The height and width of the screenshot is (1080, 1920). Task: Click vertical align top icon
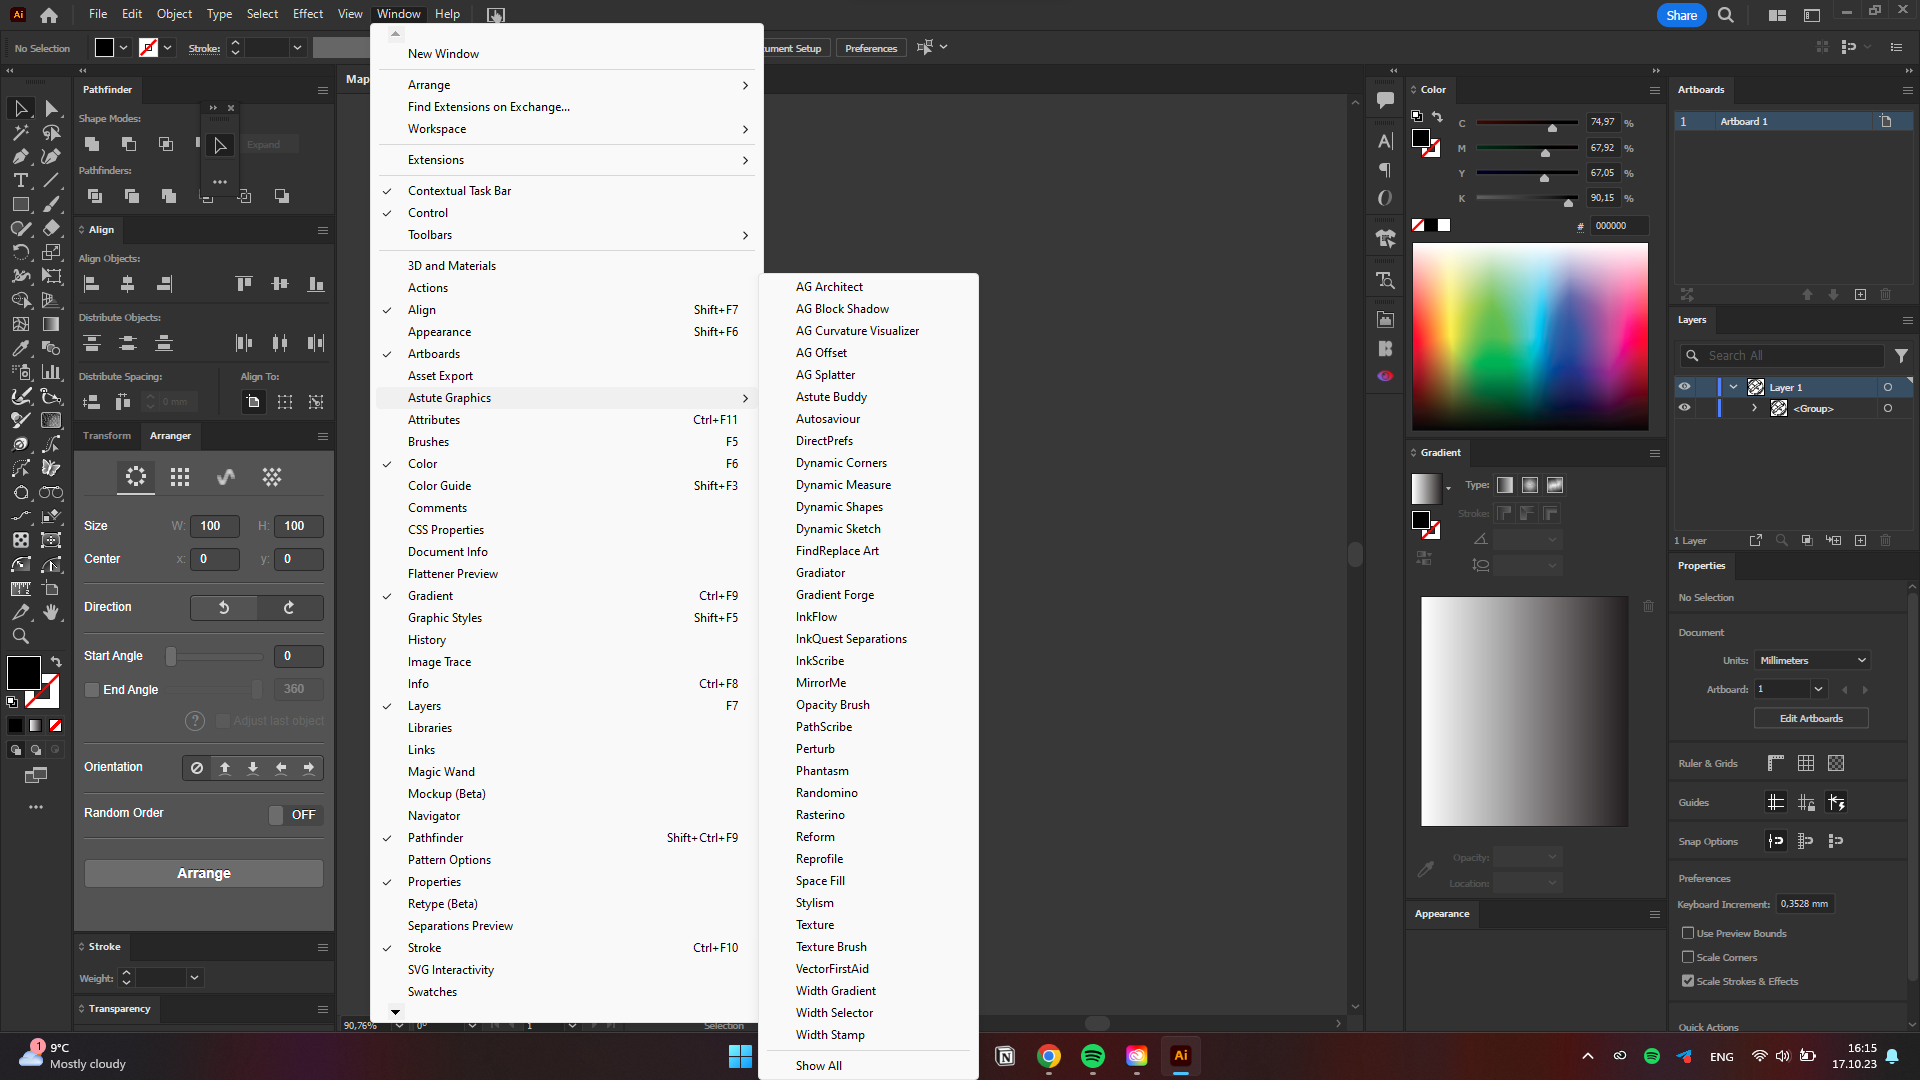[x=244, y=284]
